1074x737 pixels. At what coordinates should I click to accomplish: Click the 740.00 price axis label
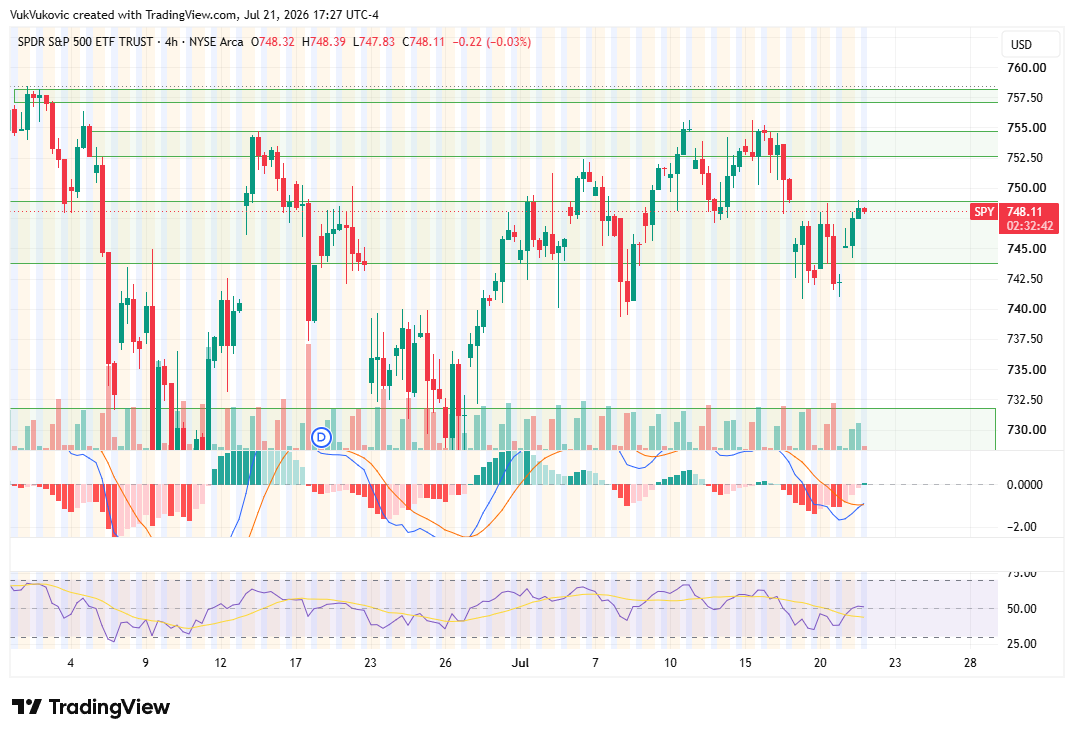(1027, 309)
